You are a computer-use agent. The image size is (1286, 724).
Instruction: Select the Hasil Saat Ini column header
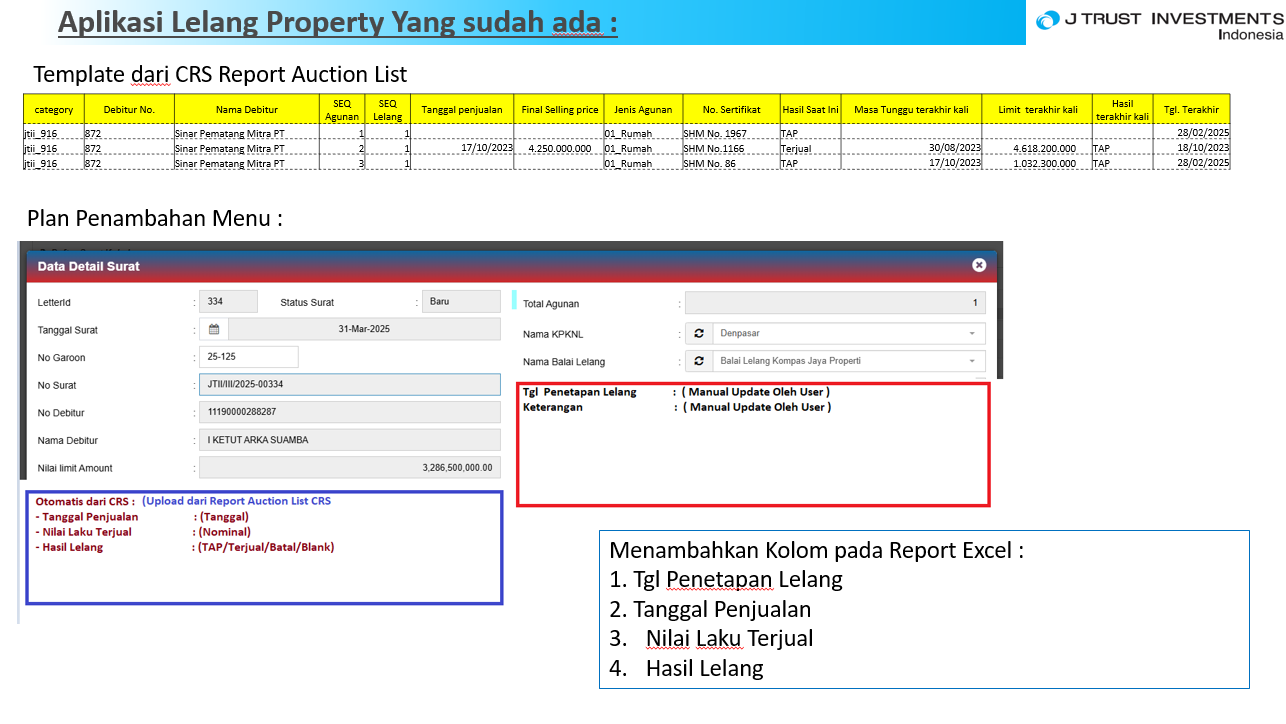[810, 109]
